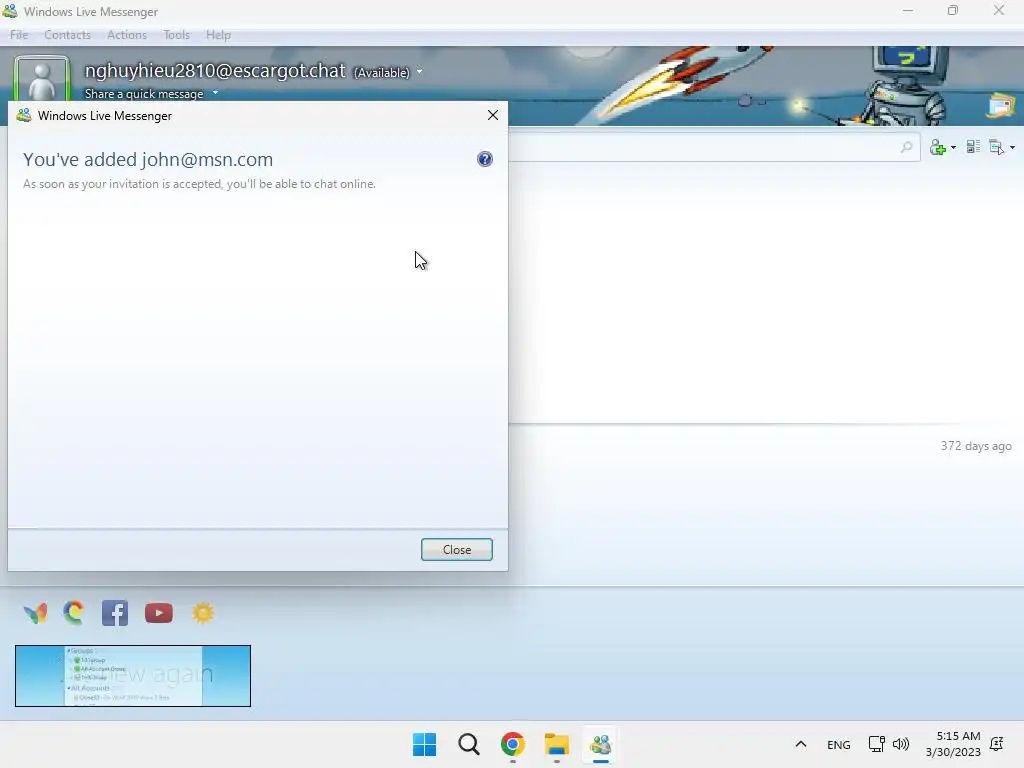Image resolution: width=1024 pixels, height=768 pixels.
Task: Show hidden system tray icons
Action: click(x=801, y=744)
